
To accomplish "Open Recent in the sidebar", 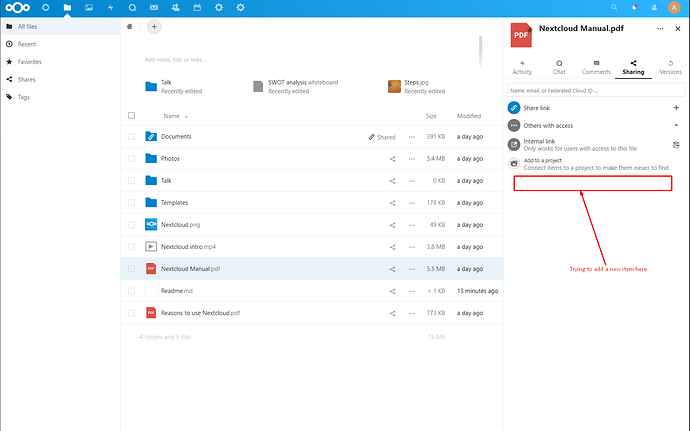I will click(x=60, y=44).
